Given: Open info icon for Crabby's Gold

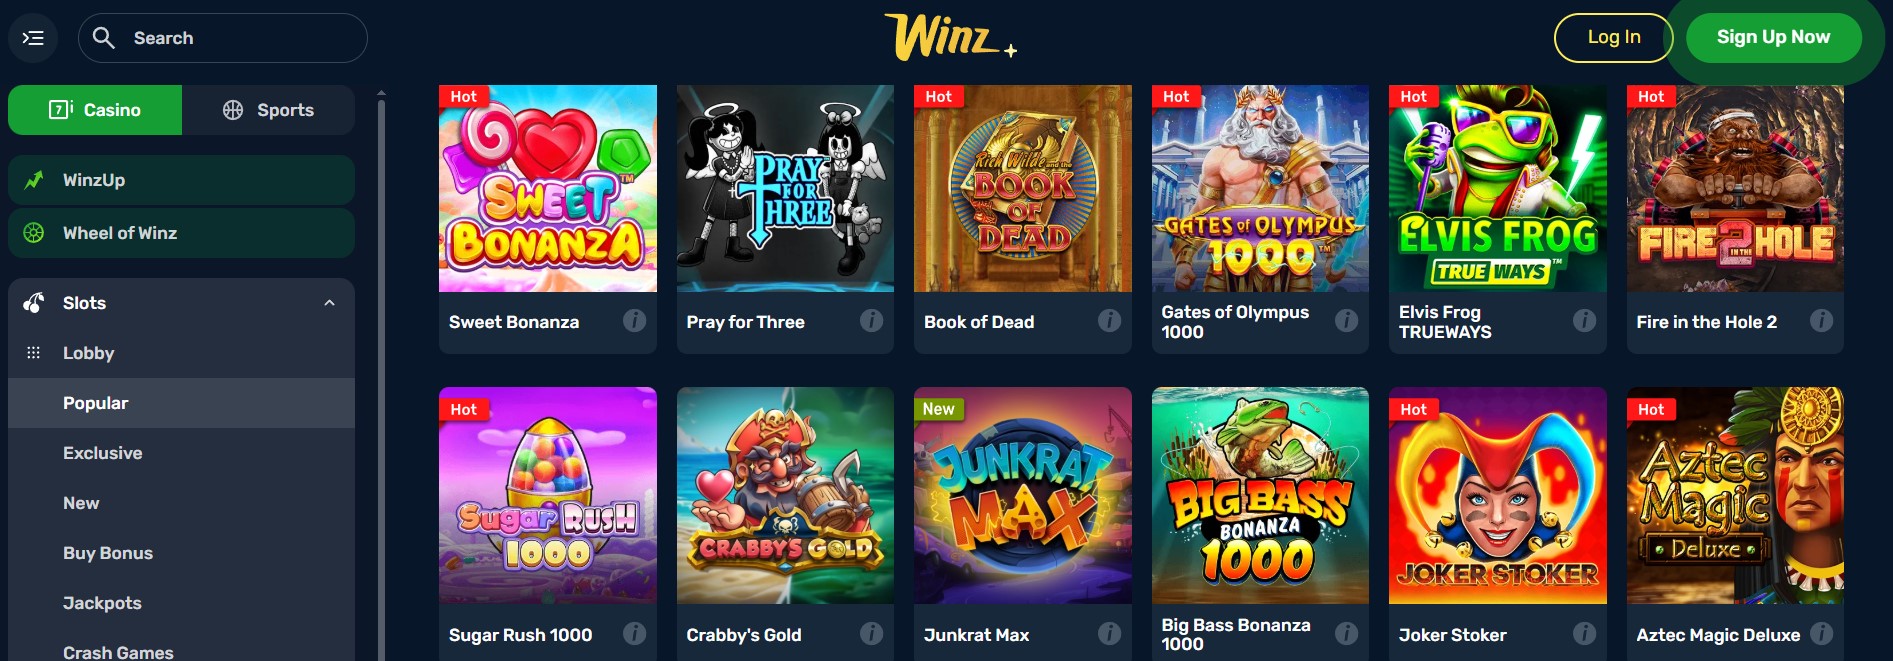Looking at the screenshot, I should point(872,634).
